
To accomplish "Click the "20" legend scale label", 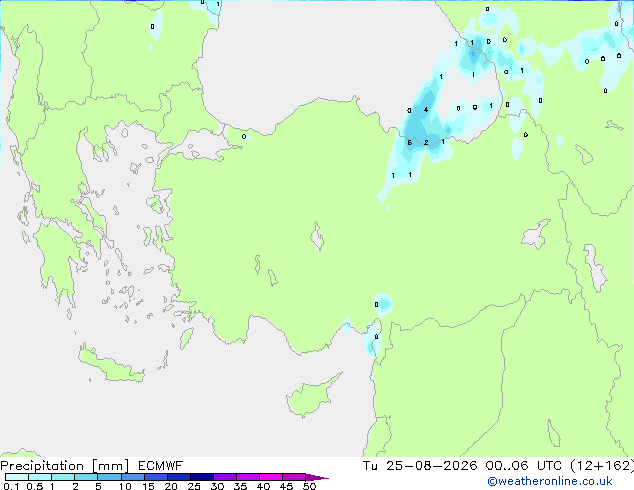I will tap(171, 486).
